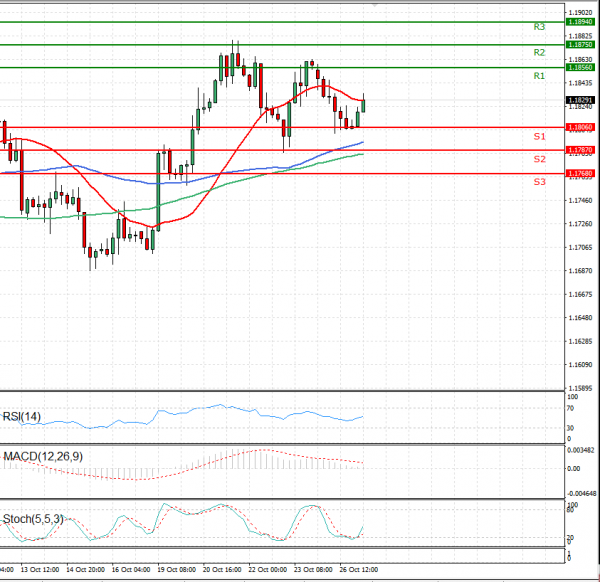600x582 pixels.
Task: Click the MACD scale value 0.003482
Action: click(580, 450)
